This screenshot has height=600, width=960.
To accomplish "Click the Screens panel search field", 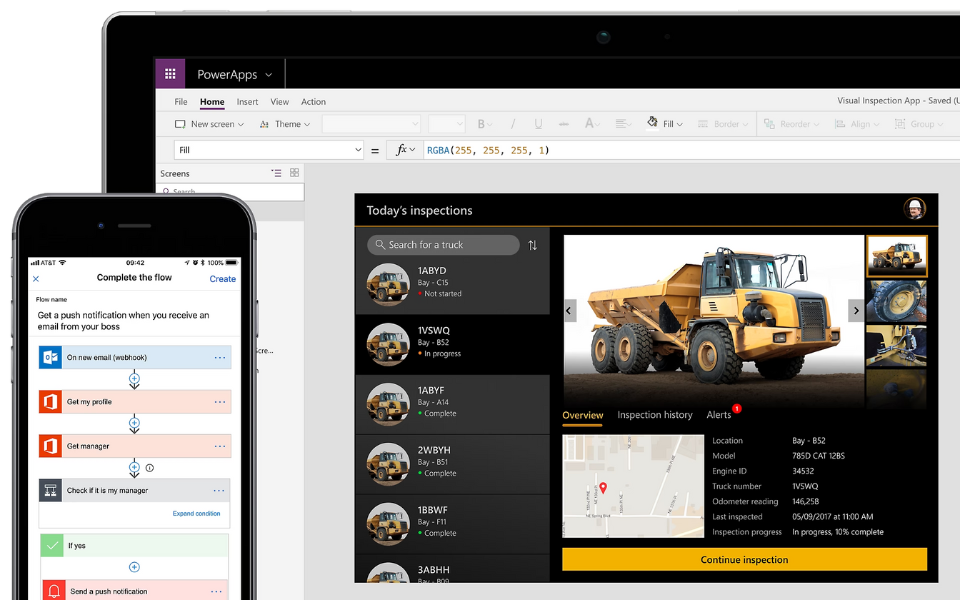I will click(x=230, y=192).
